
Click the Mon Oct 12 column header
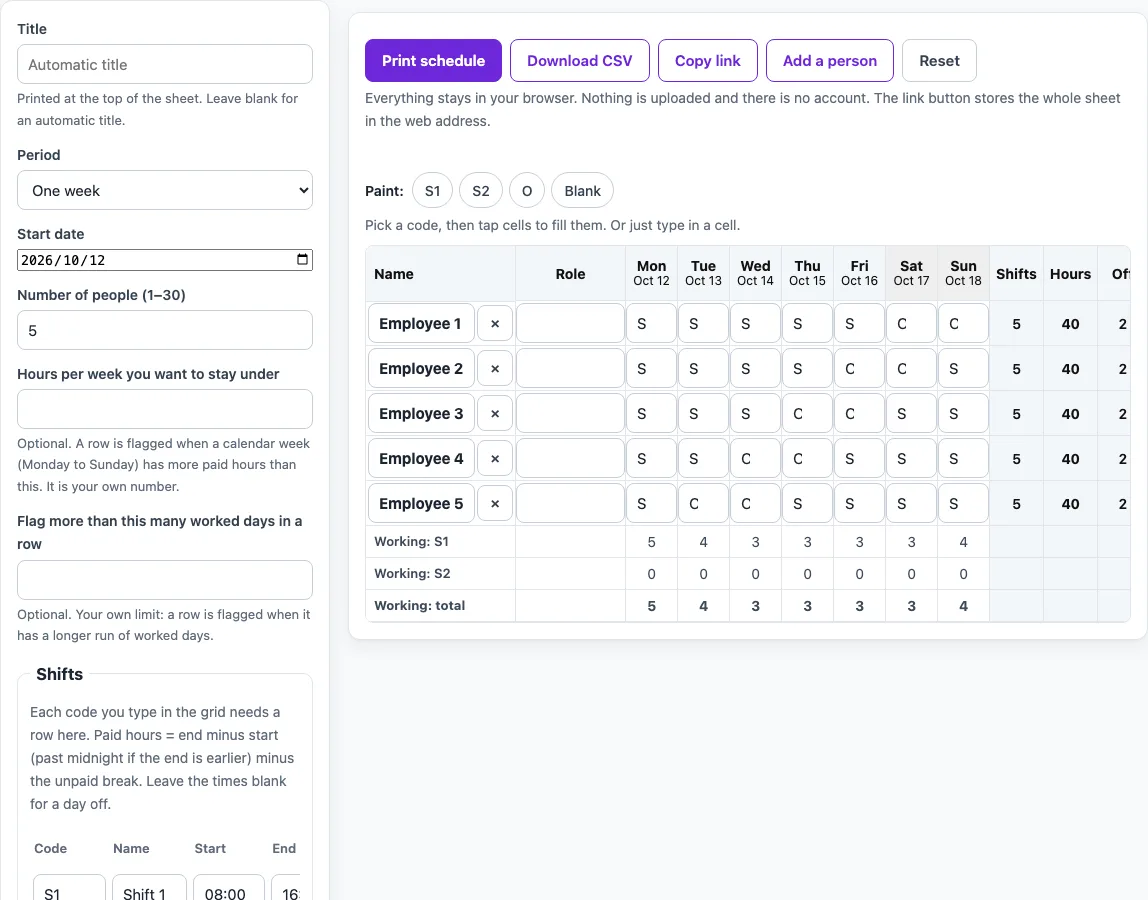pyautogui.click(x=652, y=273)
